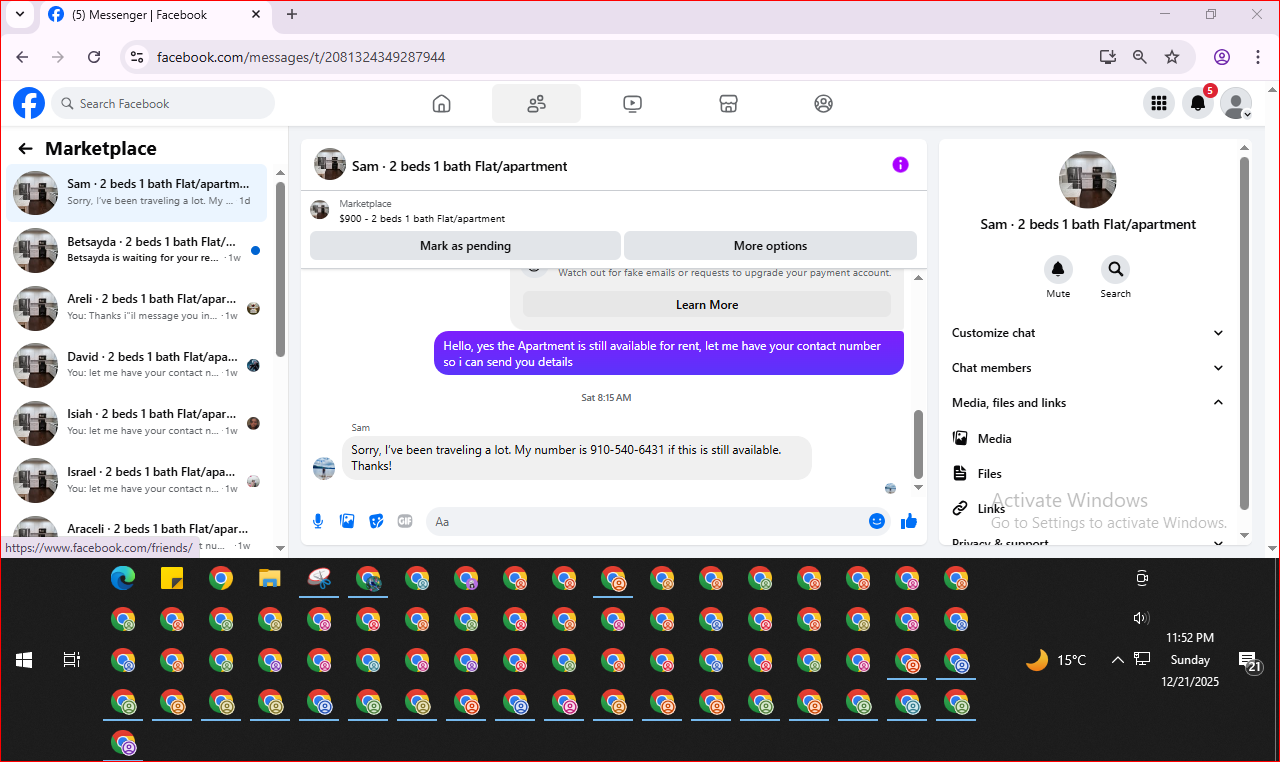Image resolution: width=1280 pixels, height=762 pixels.
Task: Open the Windows Start menu
Action: (x=24, y=660)
